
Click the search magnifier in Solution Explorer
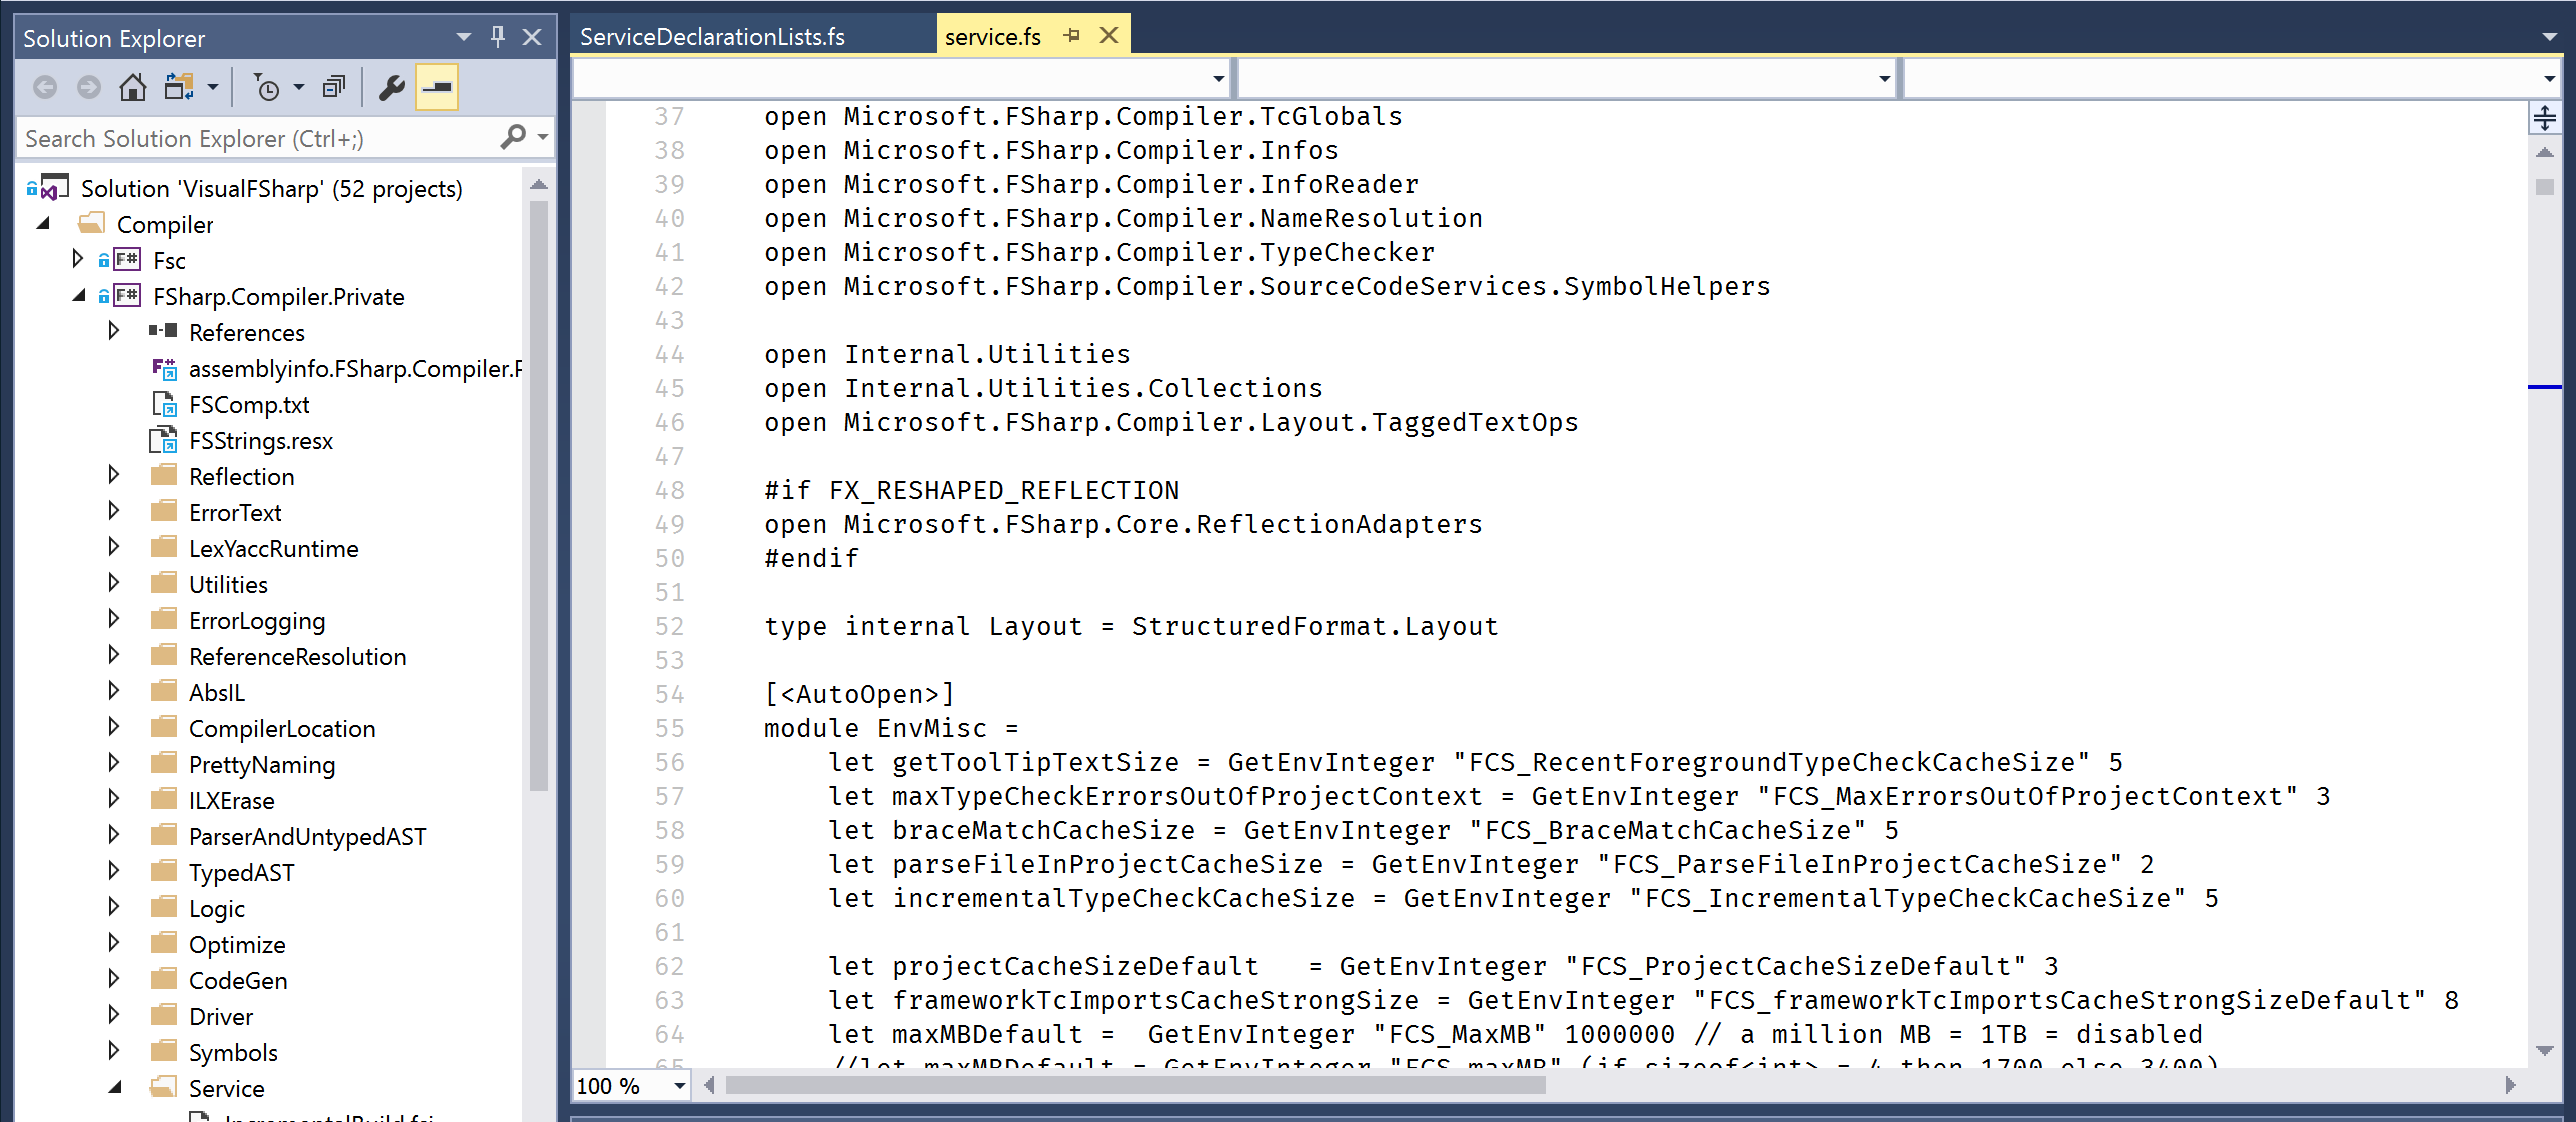(514, 137)
